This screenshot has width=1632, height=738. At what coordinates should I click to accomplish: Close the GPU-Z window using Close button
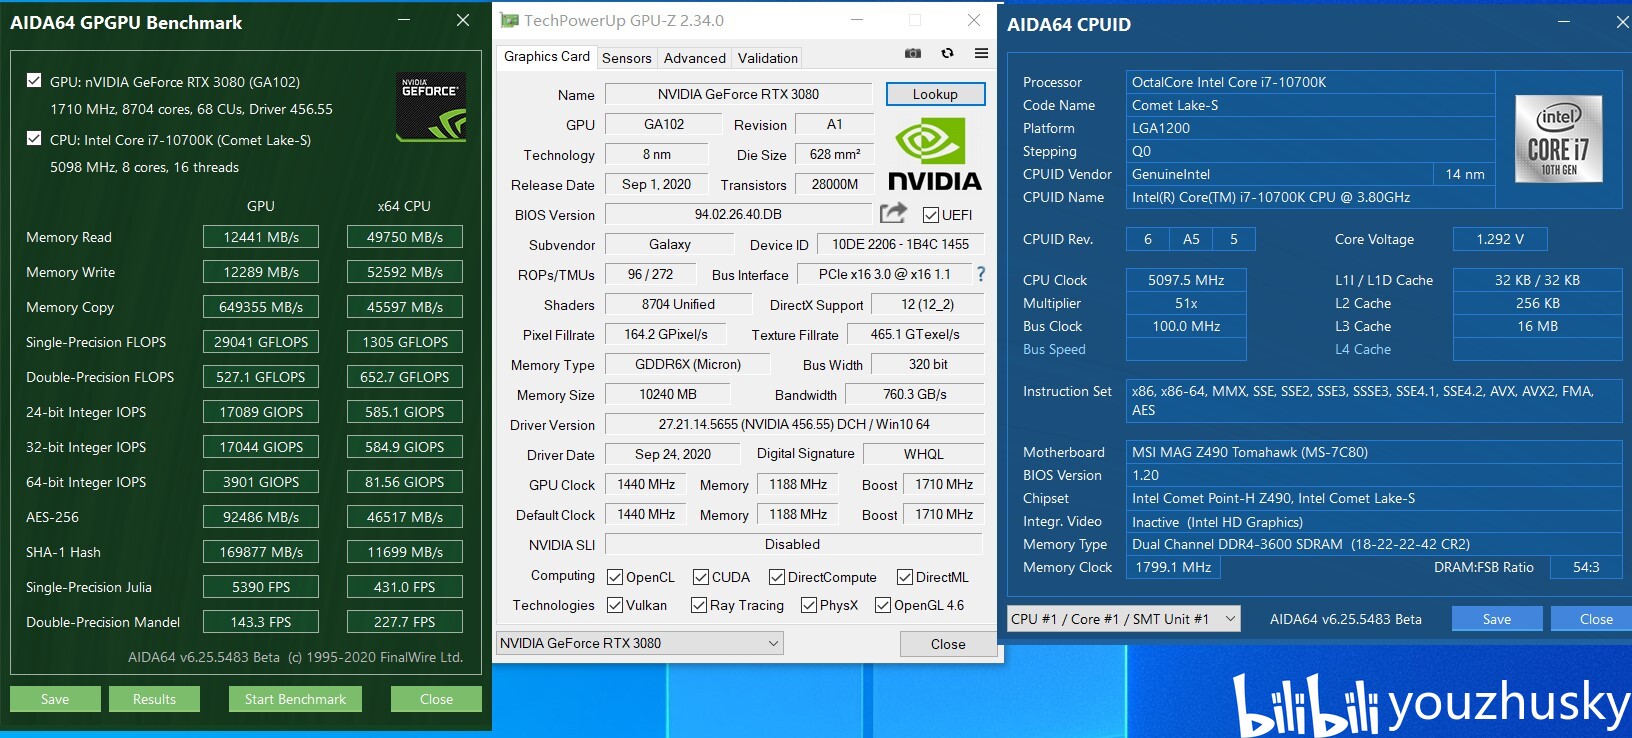click(948, 644)
